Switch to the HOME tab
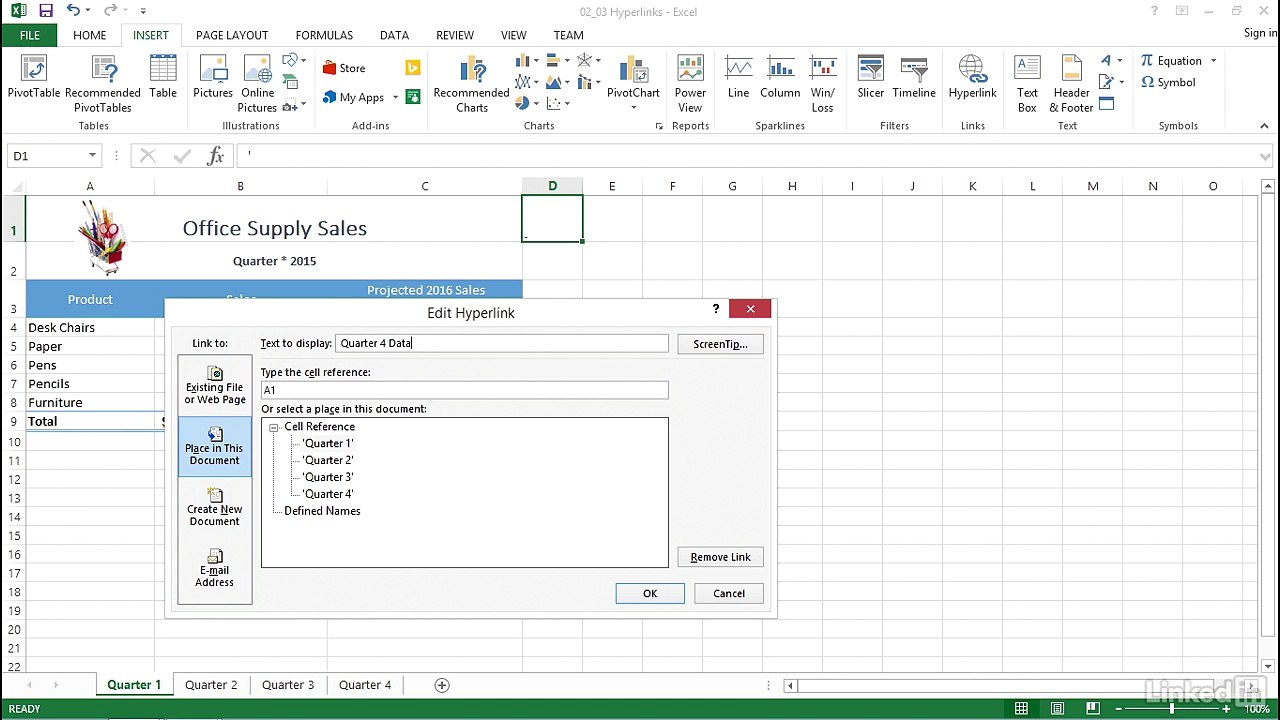The height and width of the screenshot is (720, 1280). pos(89,35)
